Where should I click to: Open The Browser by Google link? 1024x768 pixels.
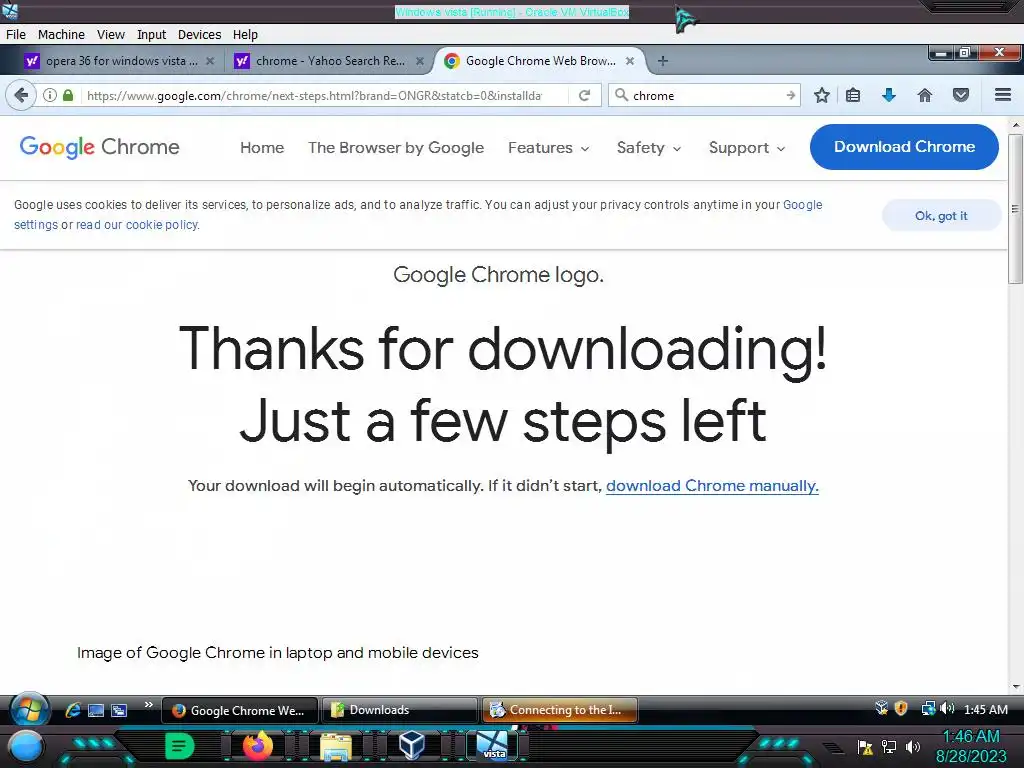[x=396, y=148]
